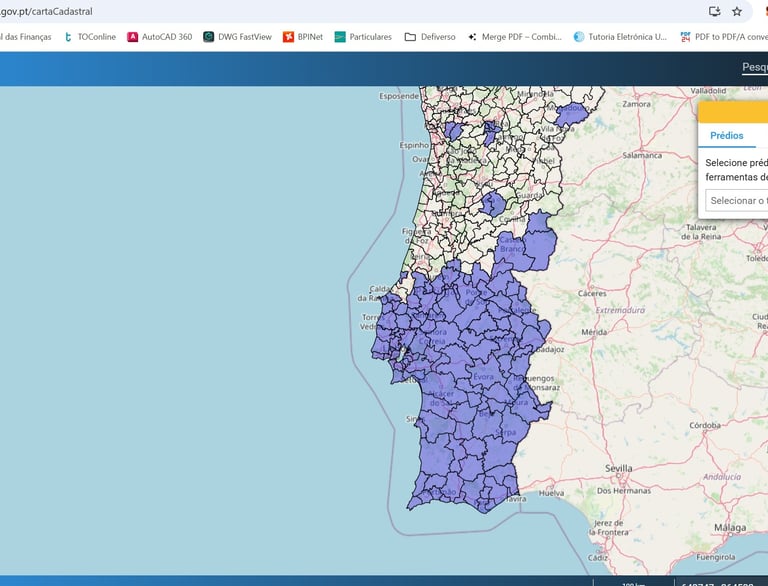Screen dimensions: 768x586
Task: Click the Andalucía region label
Action: 722,477
